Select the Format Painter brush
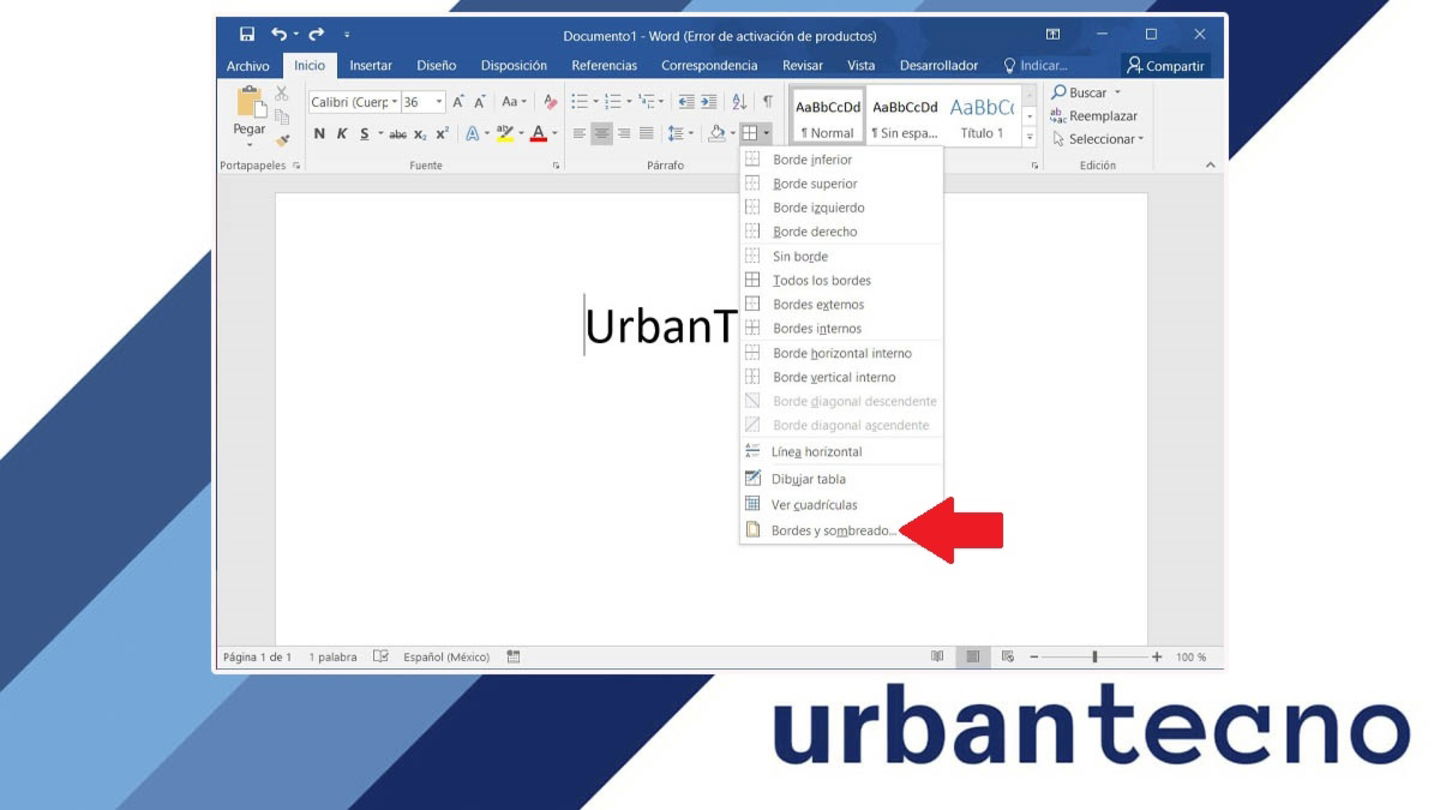Image resolution: width=1440 pixels, height=810 pixels. tap(282, 140)
